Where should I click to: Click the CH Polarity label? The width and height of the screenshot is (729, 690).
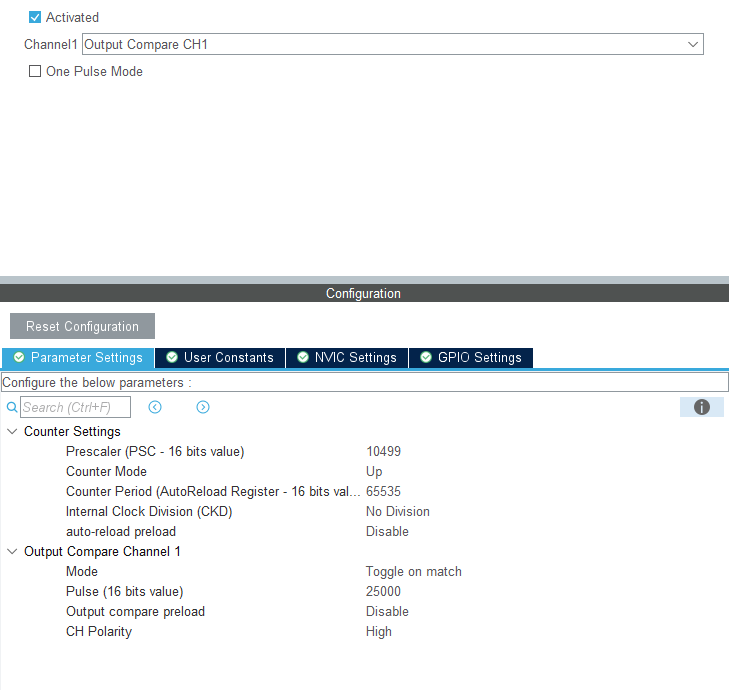pyautogui.click(x=99, y=631)
